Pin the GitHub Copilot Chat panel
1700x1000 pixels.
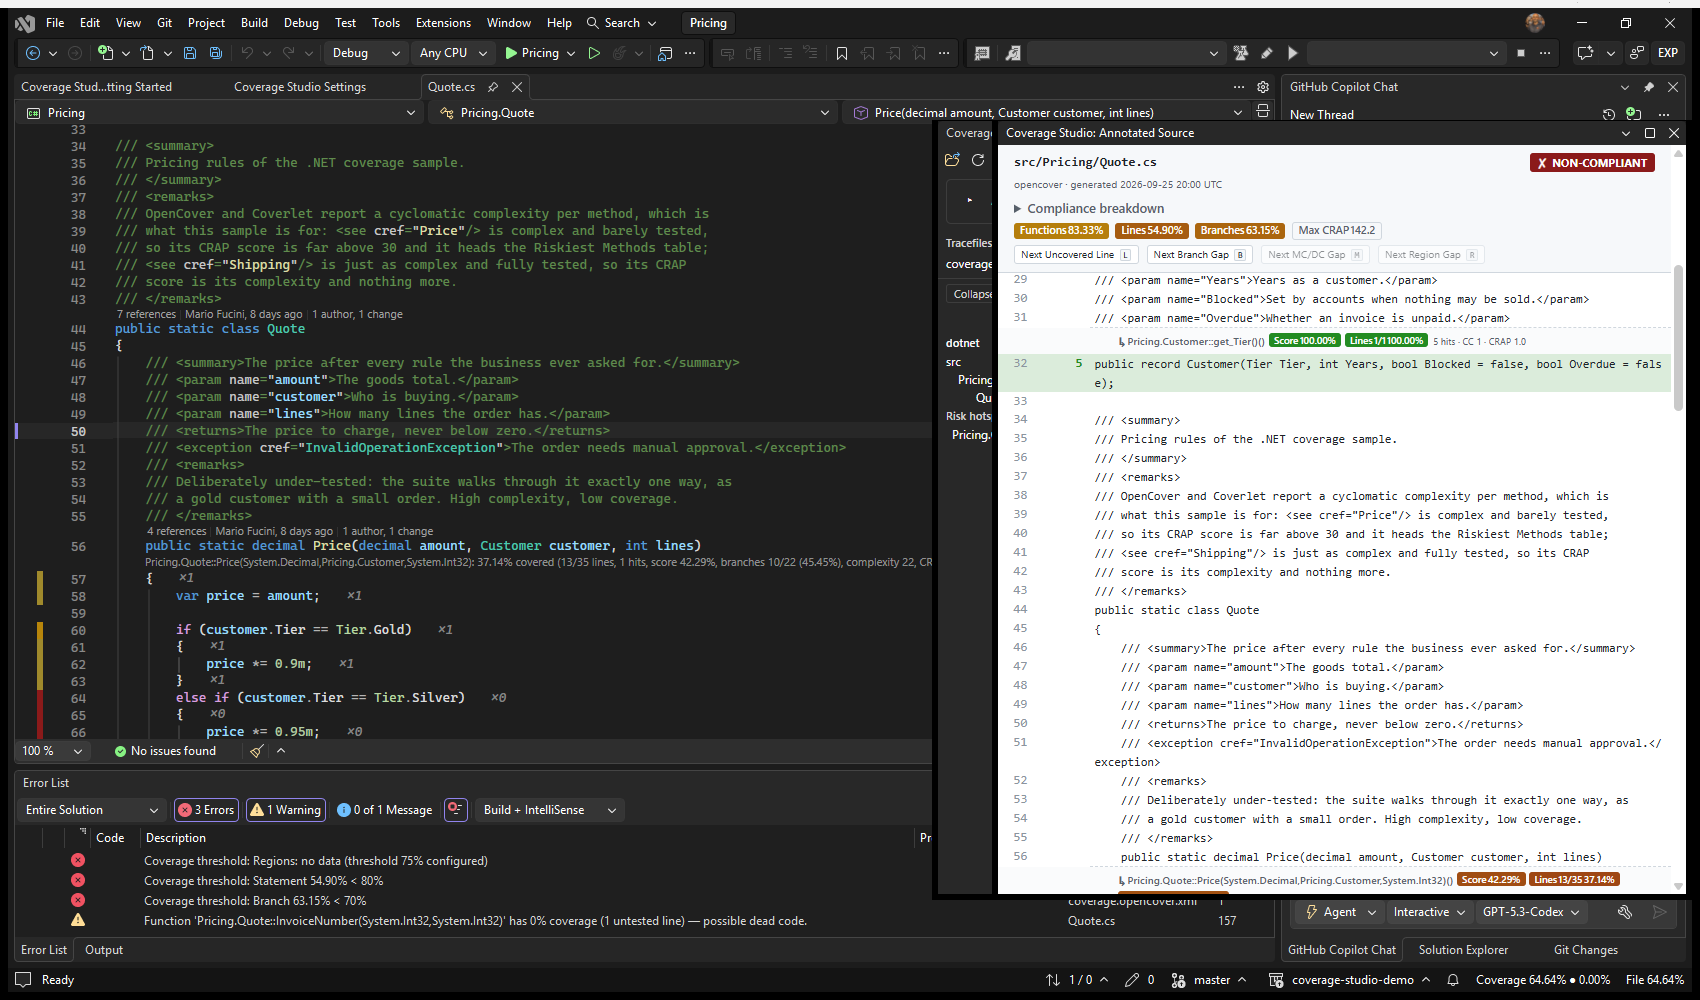[x=1649, y=87]
